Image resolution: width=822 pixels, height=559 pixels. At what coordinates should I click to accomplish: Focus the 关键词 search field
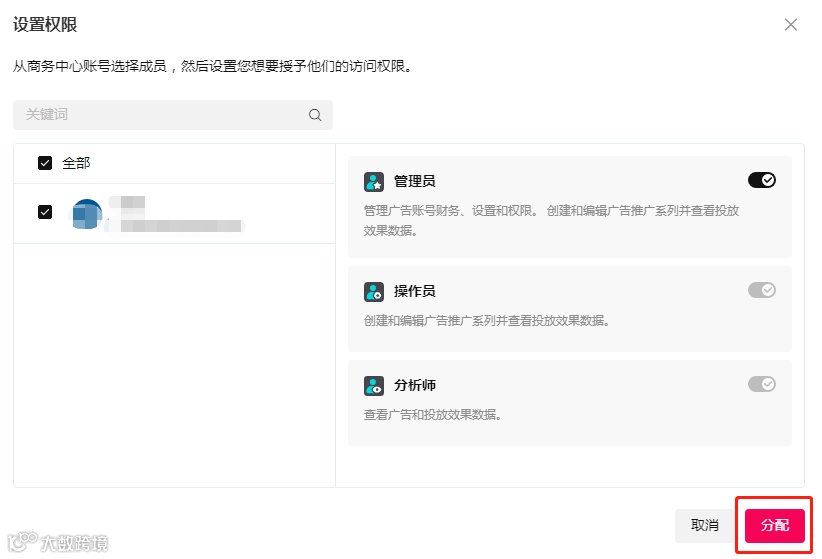[x=173, y=115]
